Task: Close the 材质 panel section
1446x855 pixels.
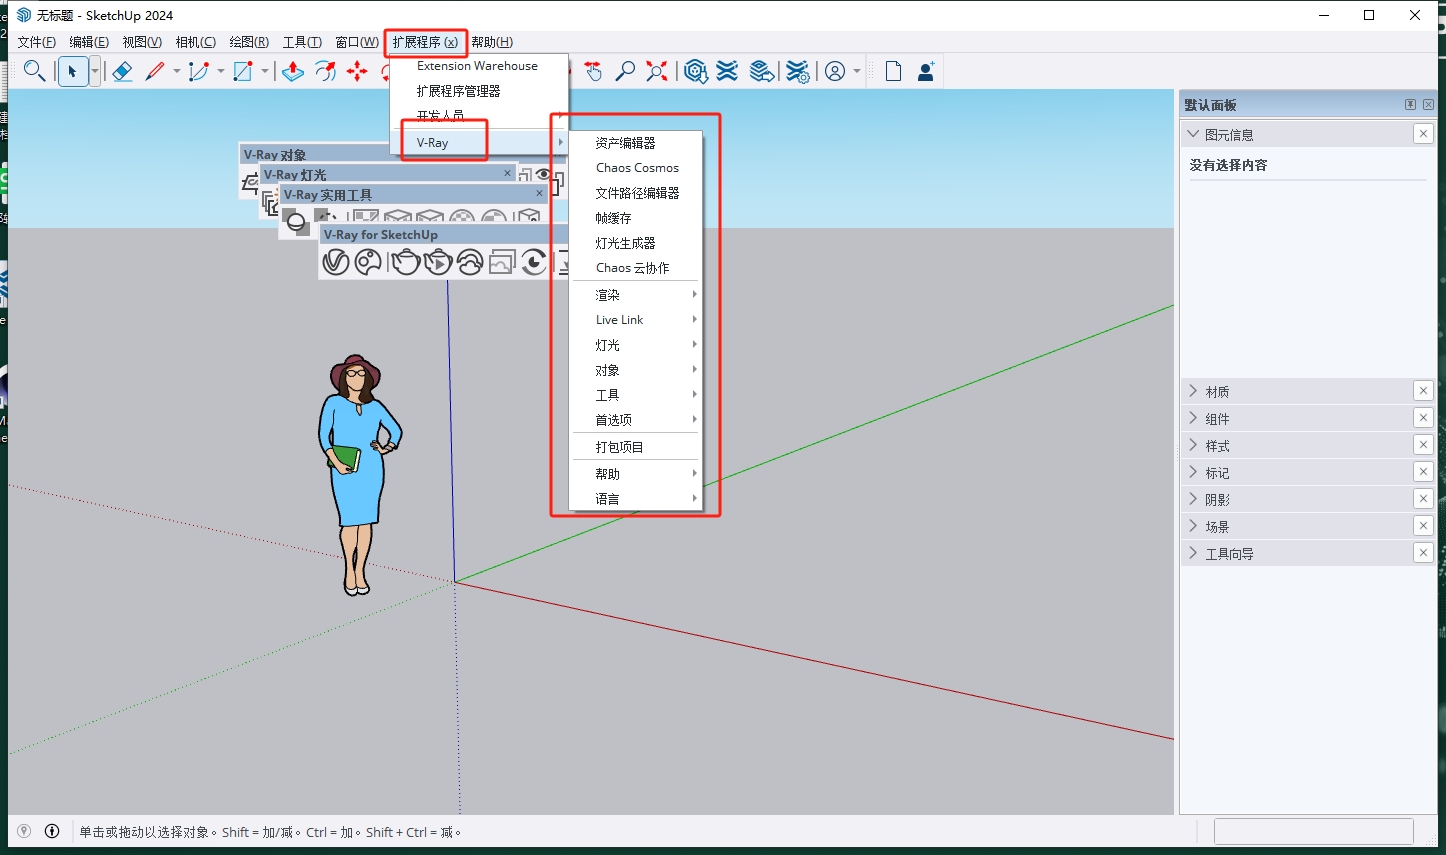Action: [x=1423, y=391]
